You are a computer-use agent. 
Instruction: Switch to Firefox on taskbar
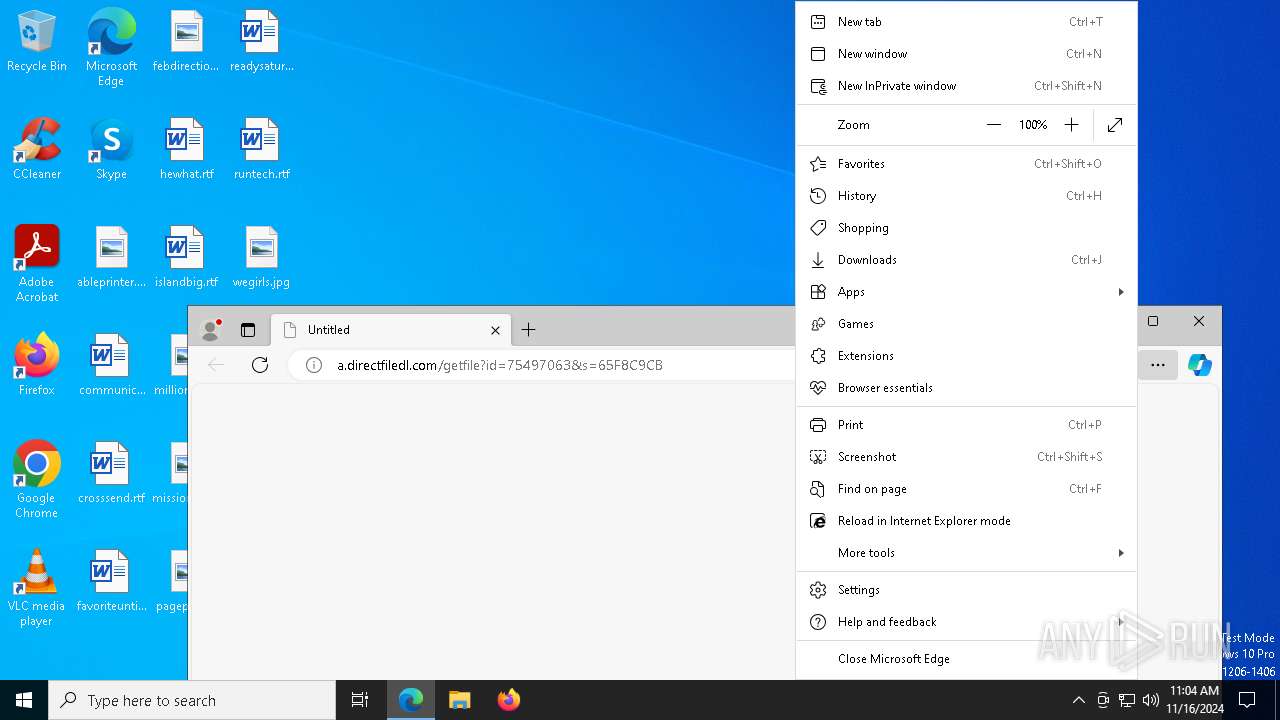[509, 700]
